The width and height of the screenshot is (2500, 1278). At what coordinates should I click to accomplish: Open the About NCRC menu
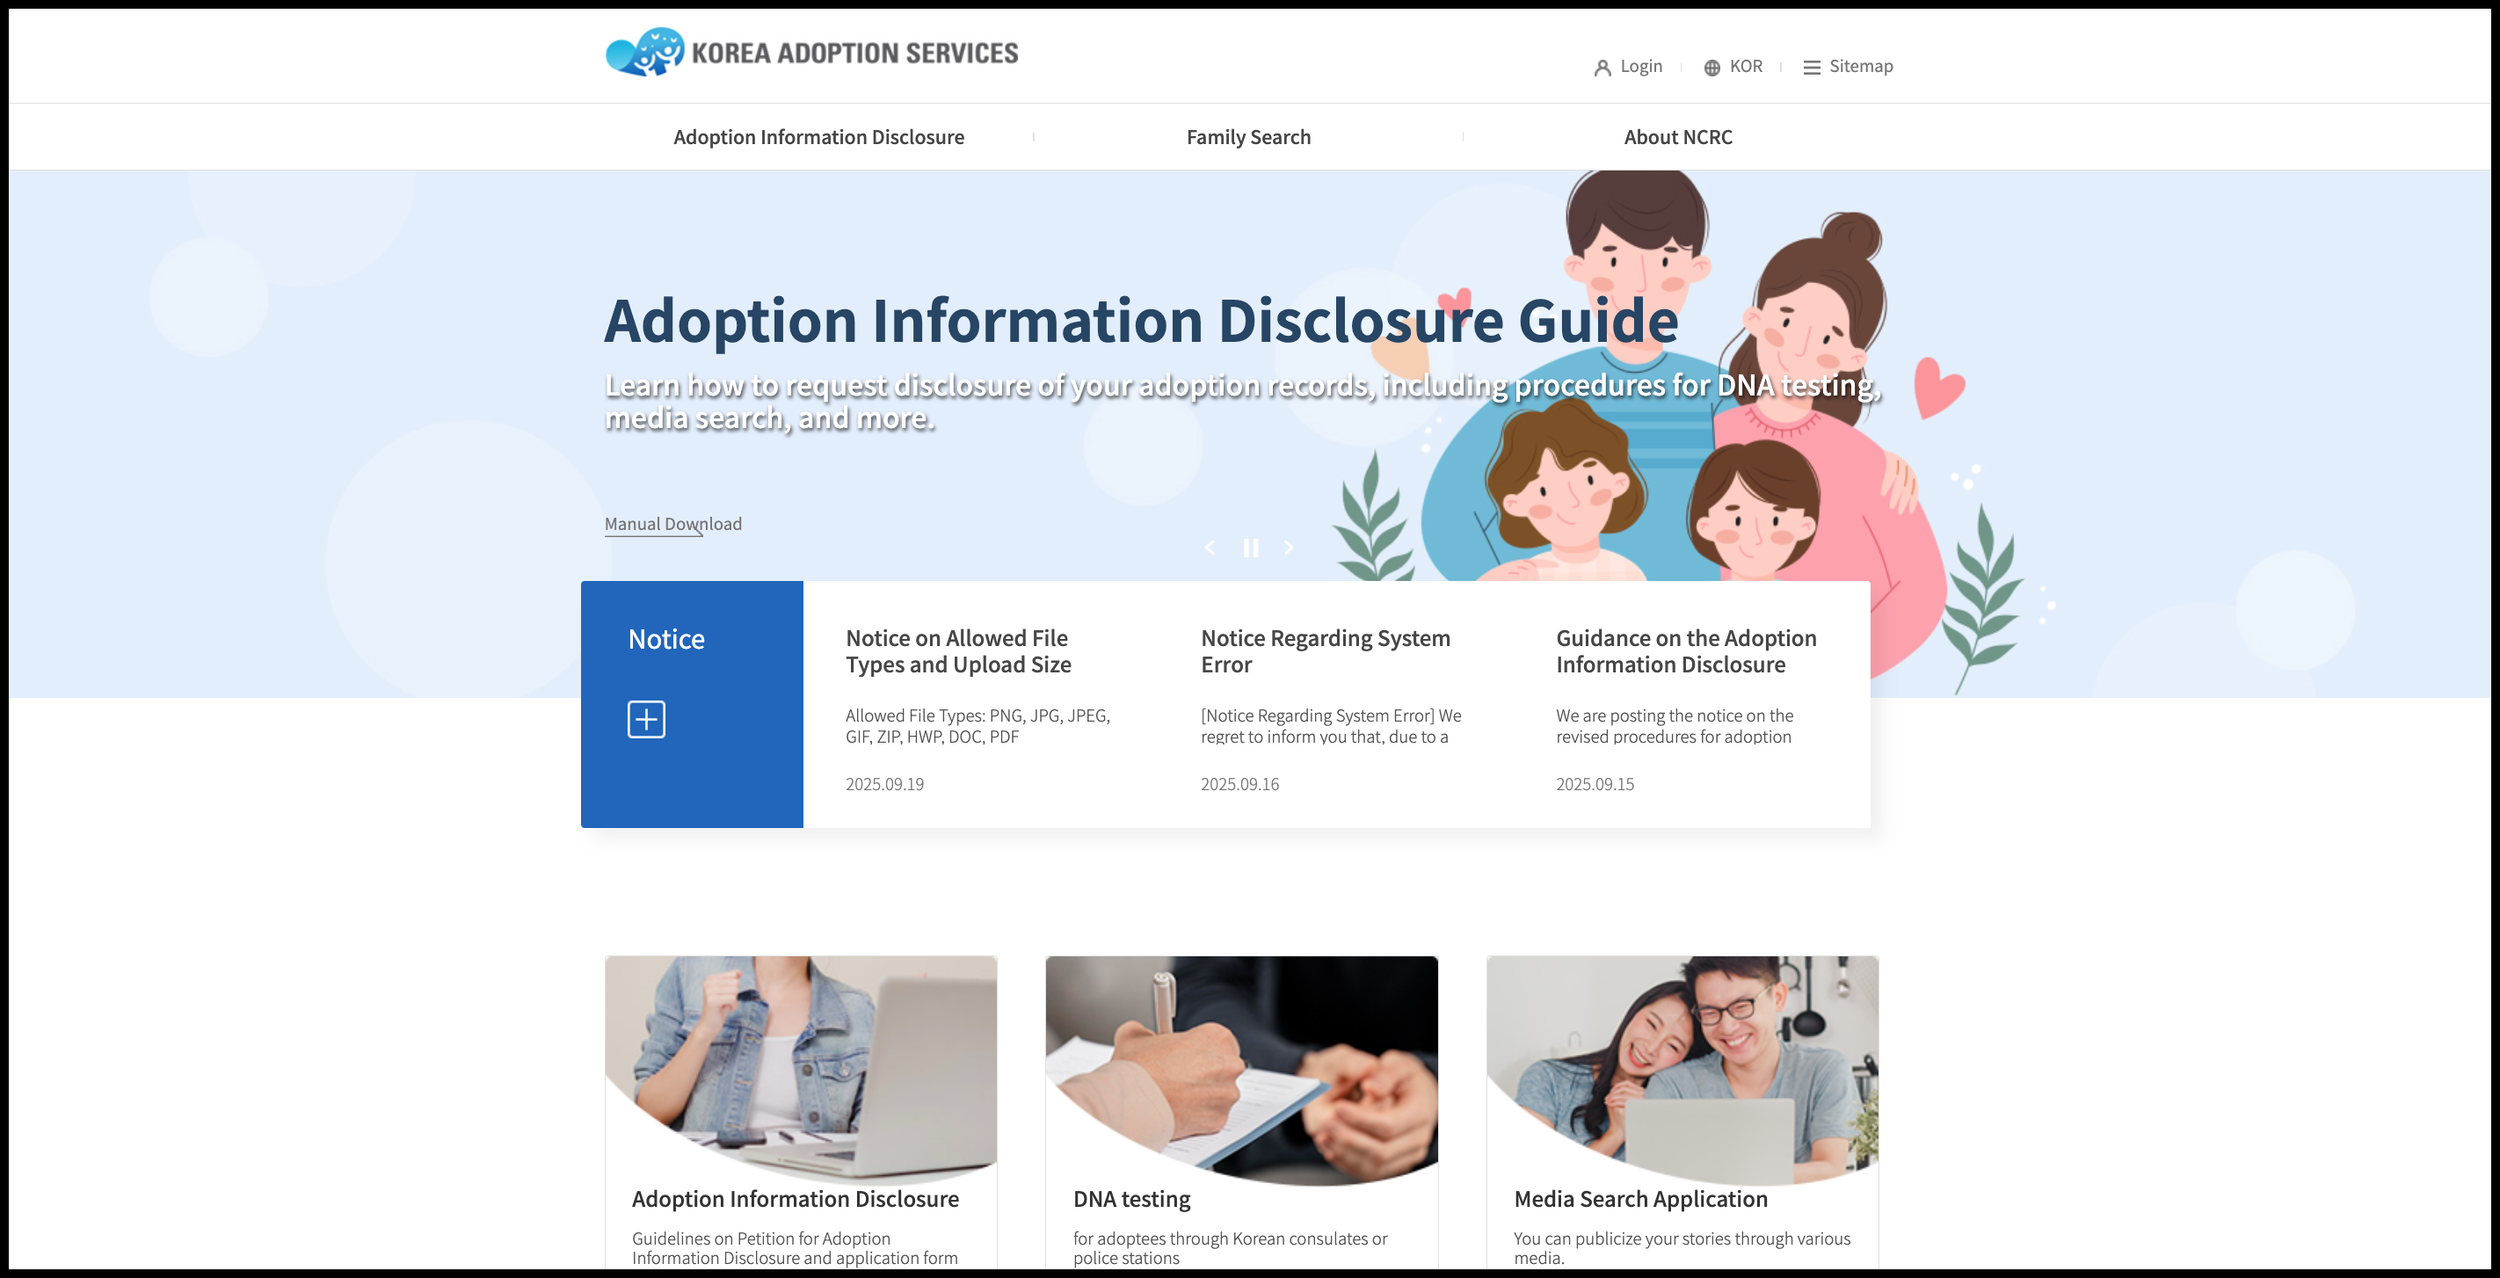tap(1678, 137)
